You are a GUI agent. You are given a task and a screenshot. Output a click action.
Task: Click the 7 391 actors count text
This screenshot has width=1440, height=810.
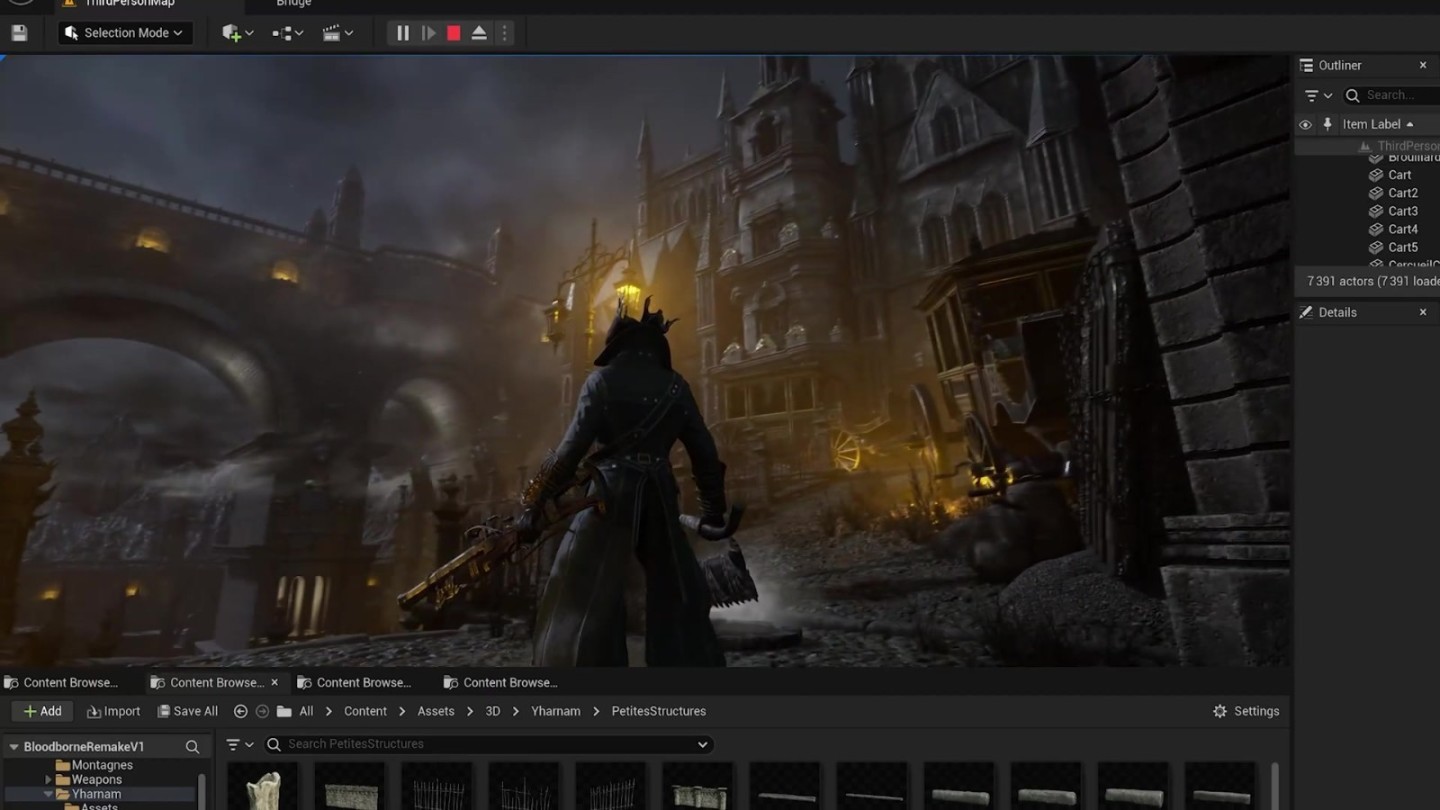1373,281
